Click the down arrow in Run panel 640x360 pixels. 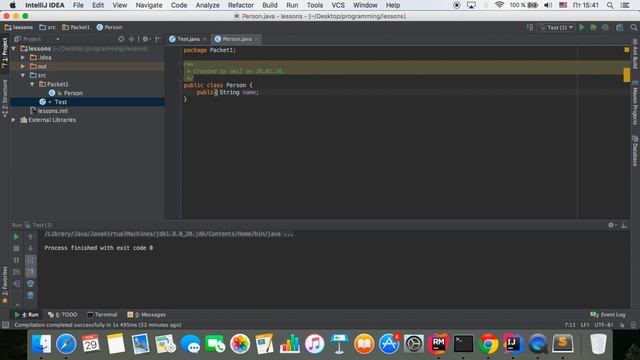30,248
